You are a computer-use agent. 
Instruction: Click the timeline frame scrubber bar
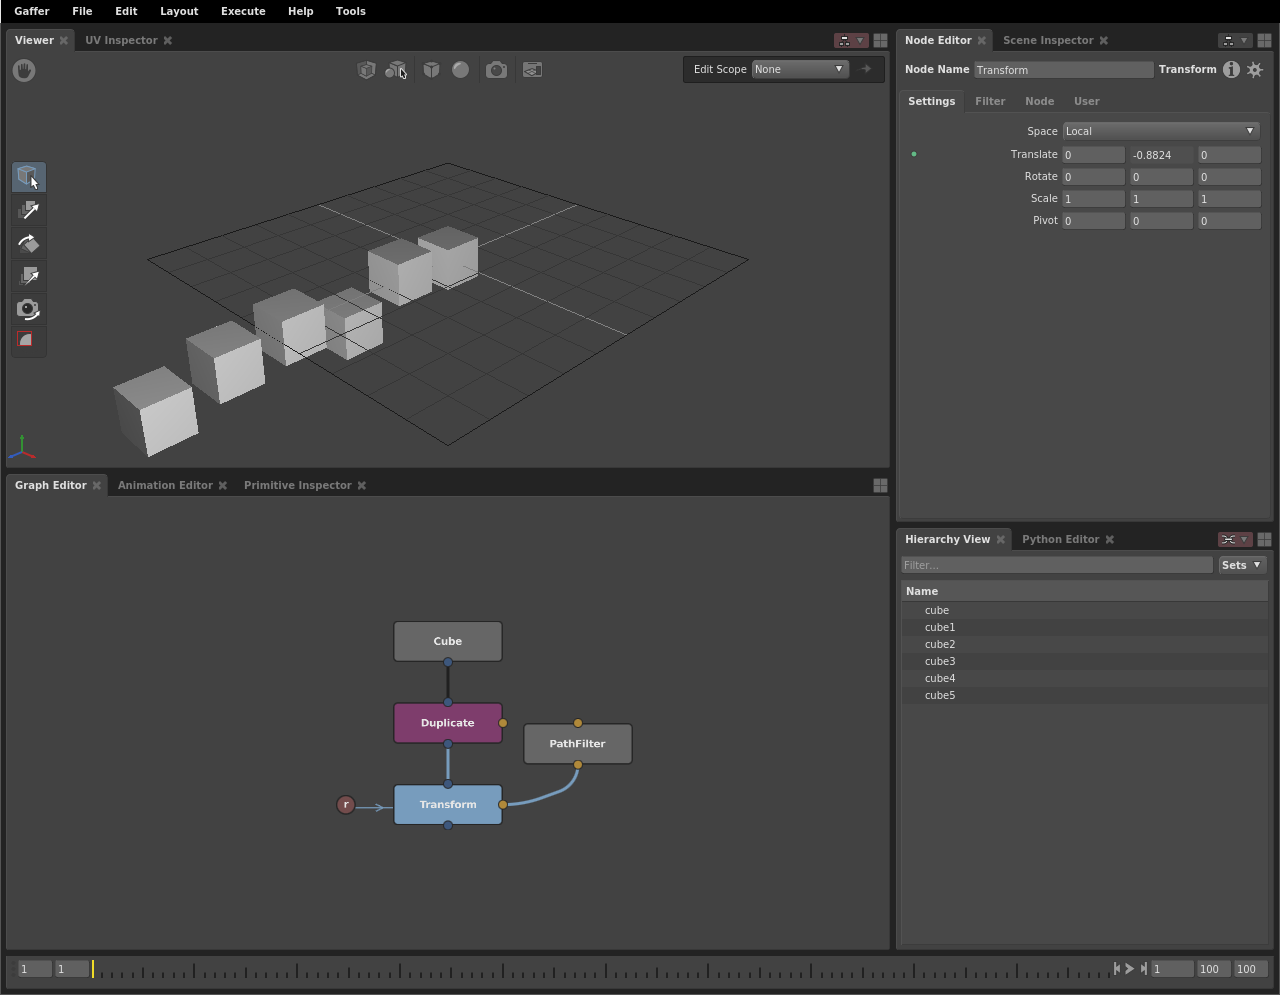pos(600,969)
